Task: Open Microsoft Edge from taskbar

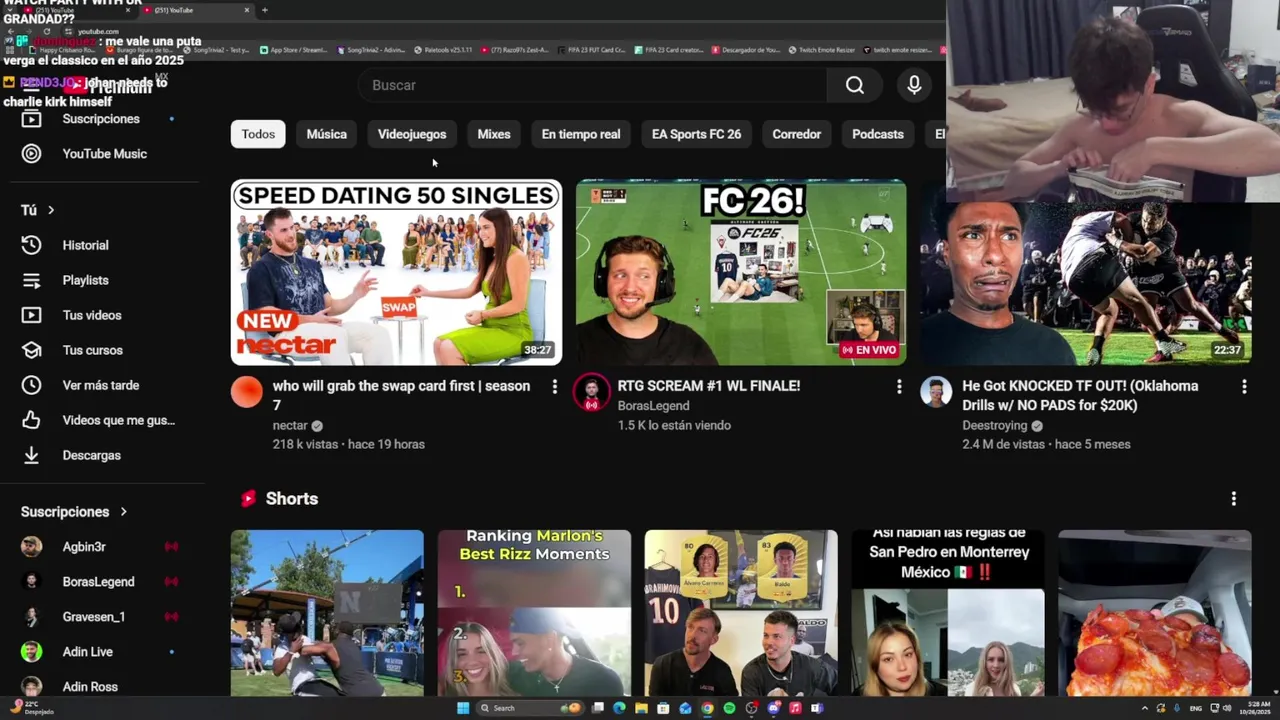Action: click(619, 708)
